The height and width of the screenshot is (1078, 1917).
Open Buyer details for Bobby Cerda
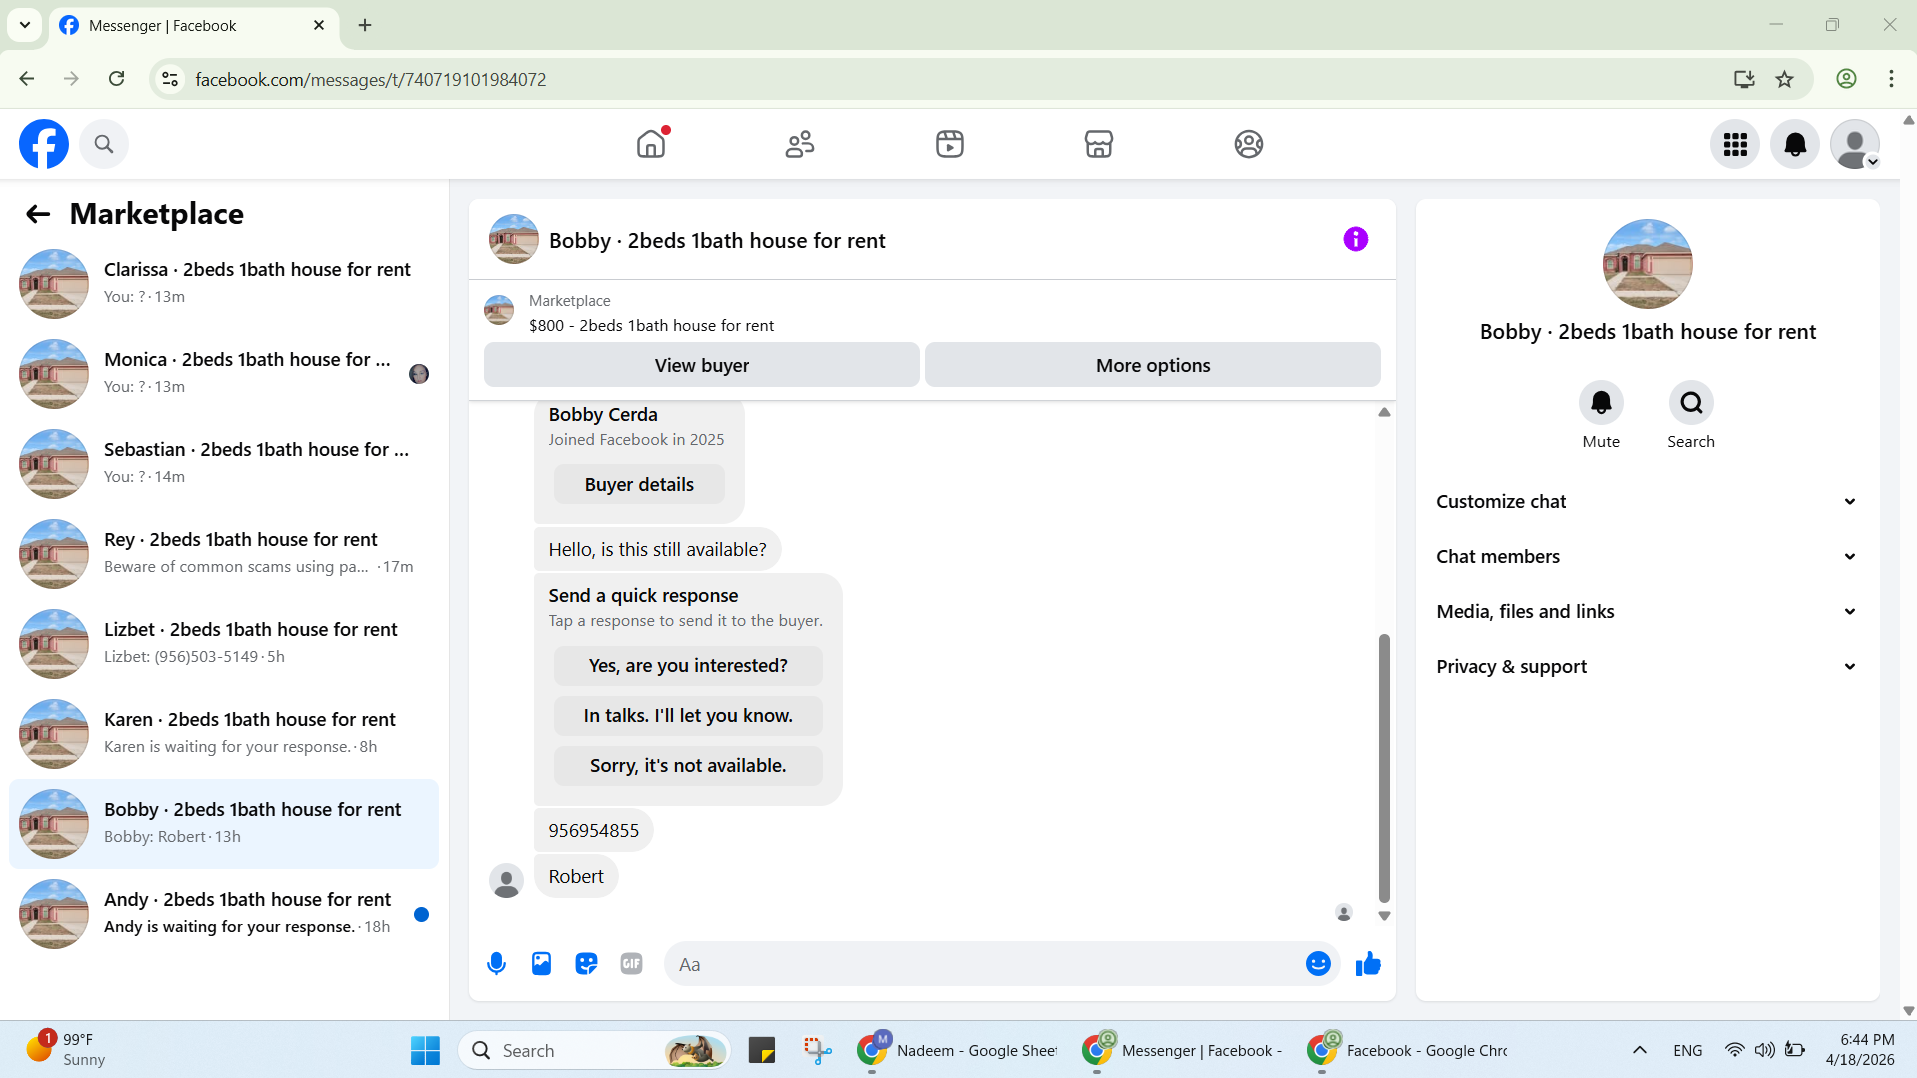[x=639, y=485]
